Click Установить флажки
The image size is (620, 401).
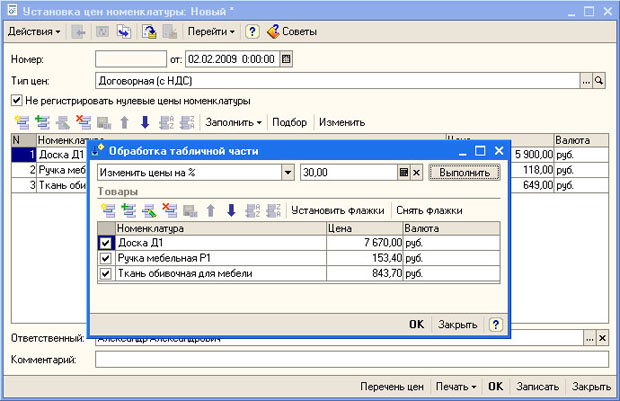click(338, 210)
